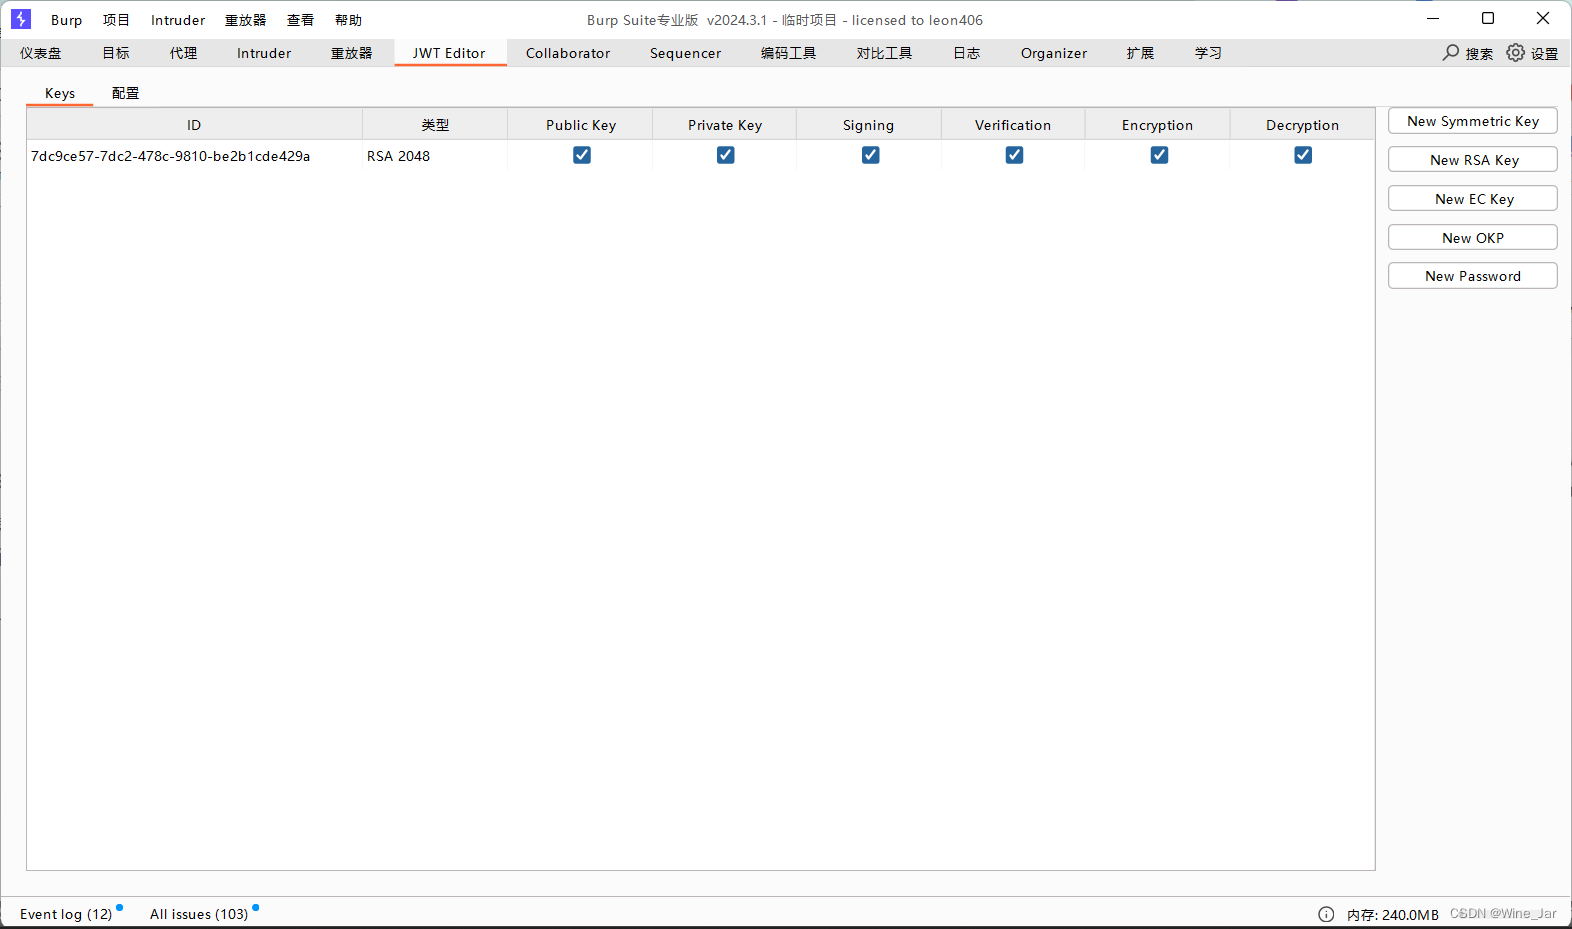
Task: Click the 内存: 240.0MB status text
Action: click(x=1393, y=915)
